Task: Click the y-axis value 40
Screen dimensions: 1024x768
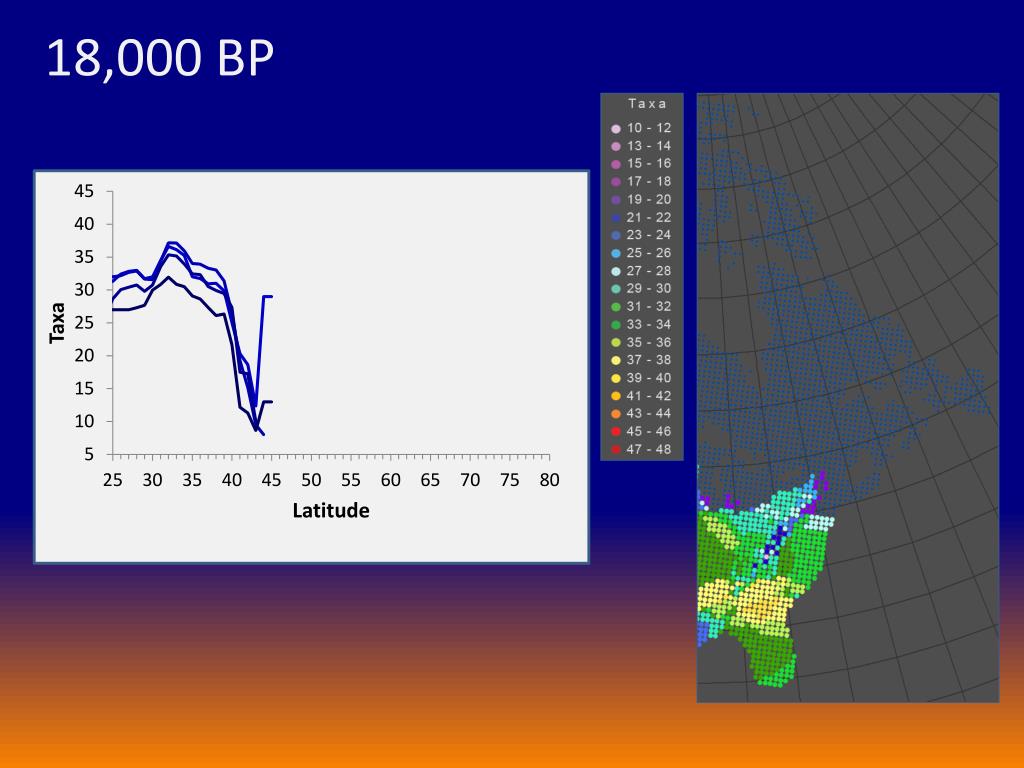Action: click(84, 224)
